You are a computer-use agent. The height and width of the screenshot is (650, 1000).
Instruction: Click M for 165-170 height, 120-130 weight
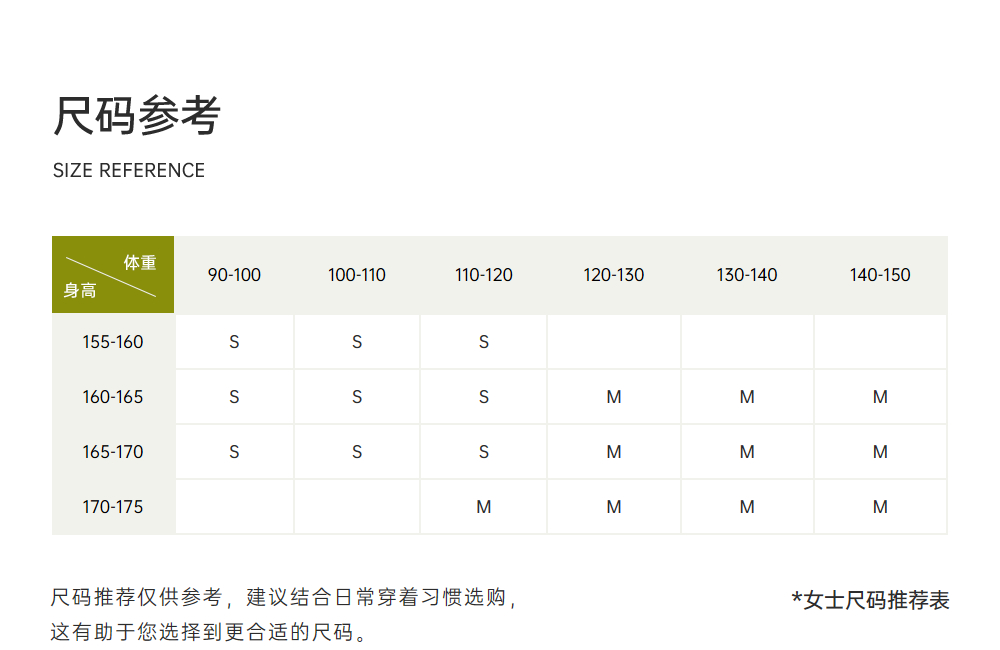click(614, 452)
